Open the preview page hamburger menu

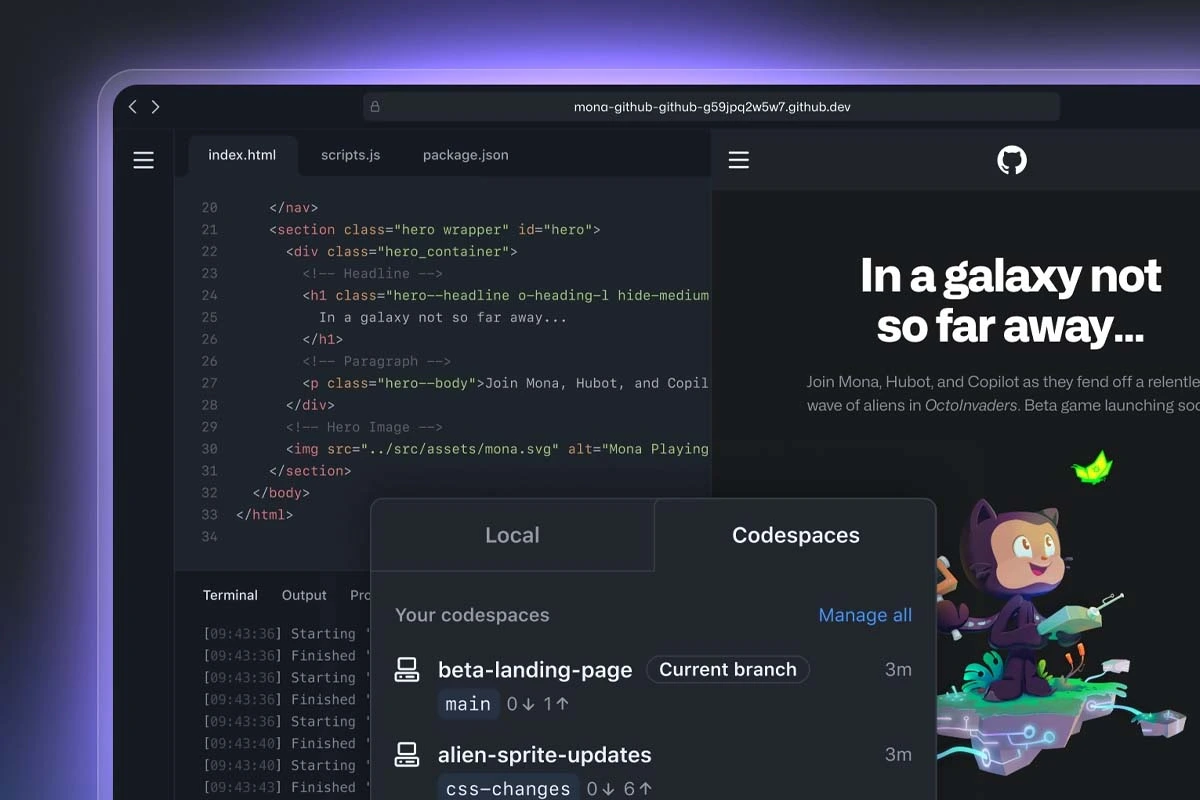coord(739,160)
